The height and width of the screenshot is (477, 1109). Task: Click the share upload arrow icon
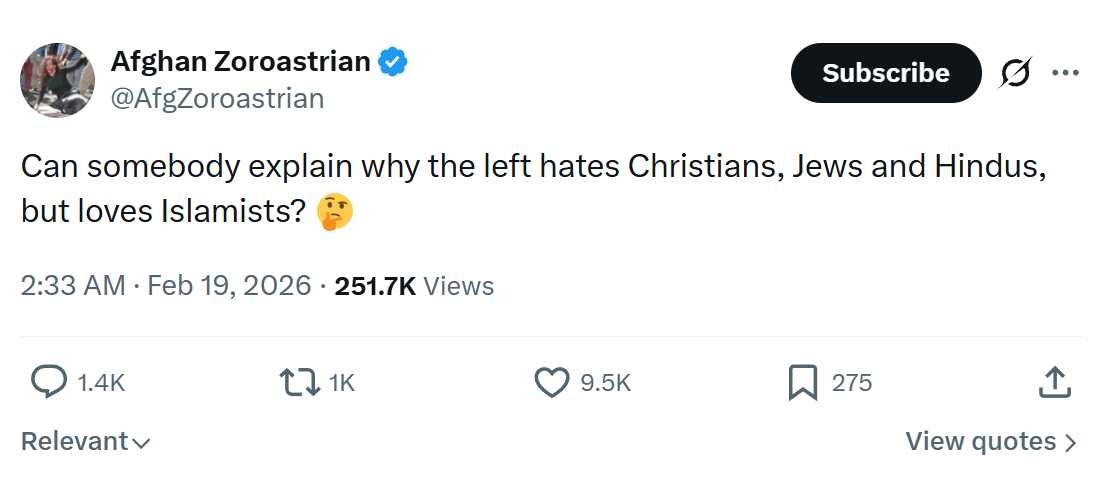pos(1055,382)
